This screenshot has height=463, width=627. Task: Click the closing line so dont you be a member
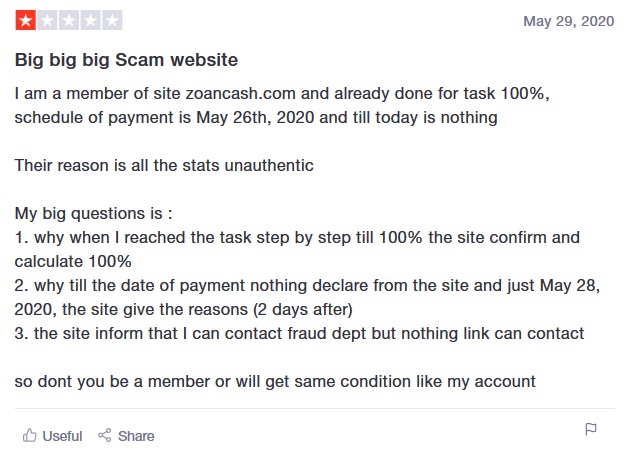point(275,381)
